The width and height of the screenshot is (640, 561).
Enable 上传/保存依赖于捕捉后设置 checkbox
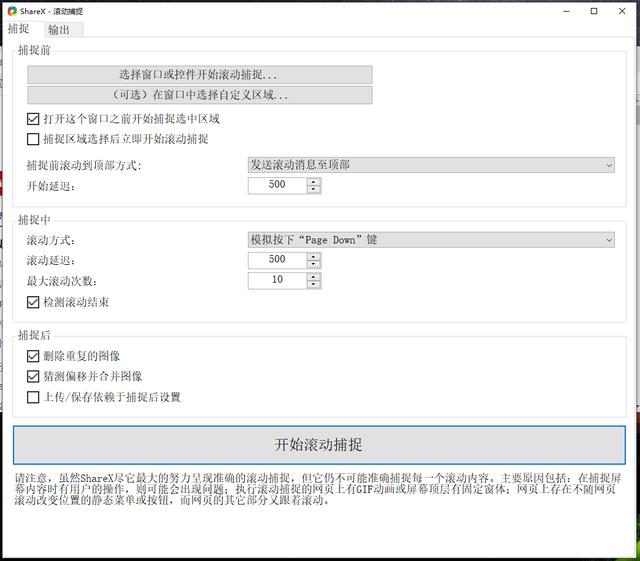[33, 397]
